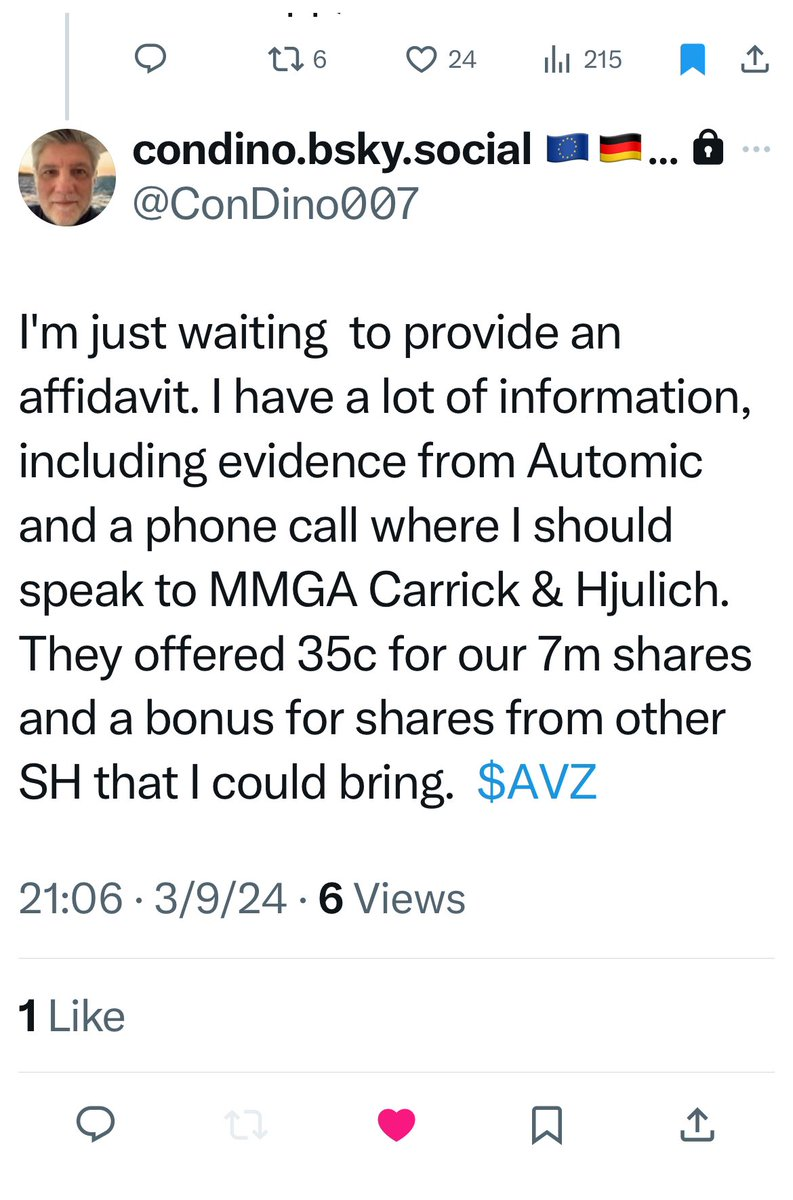Reply to the main tweet at bottom
This screenshot has width=793, height=1200.
[x=96, y=1126]
